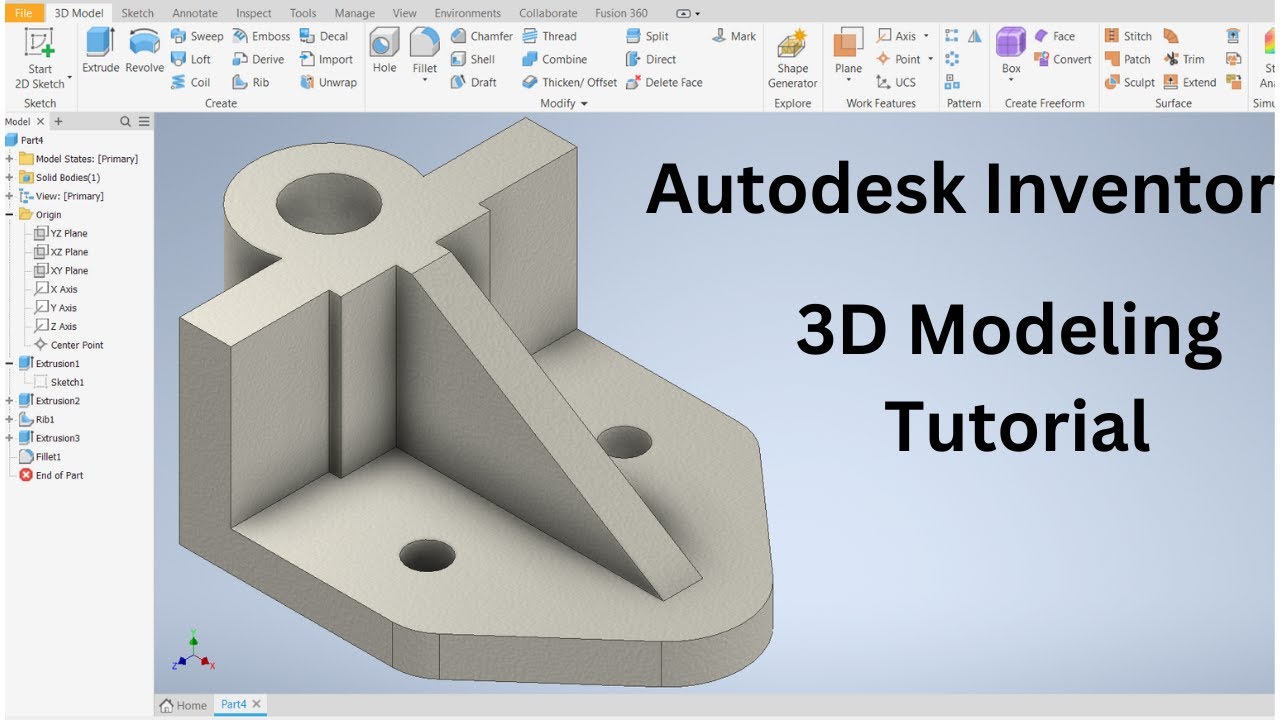Switch to the Sketch ribbon tab

(x=138, y=13)
